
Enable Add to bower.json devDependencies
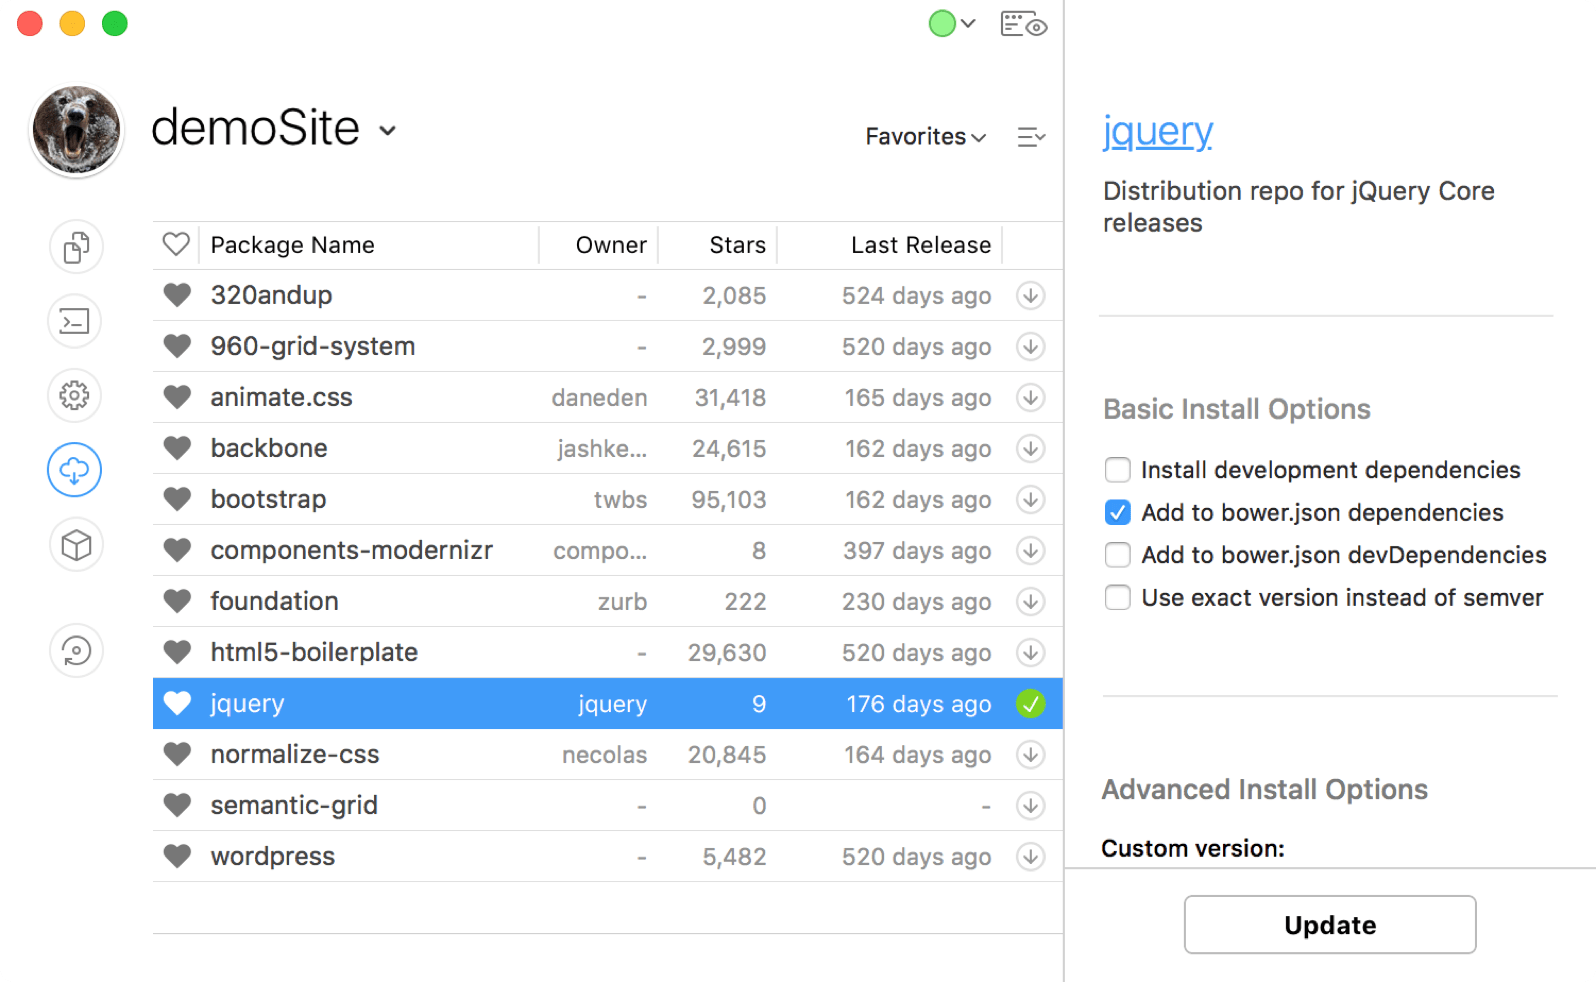[1118, 555]
